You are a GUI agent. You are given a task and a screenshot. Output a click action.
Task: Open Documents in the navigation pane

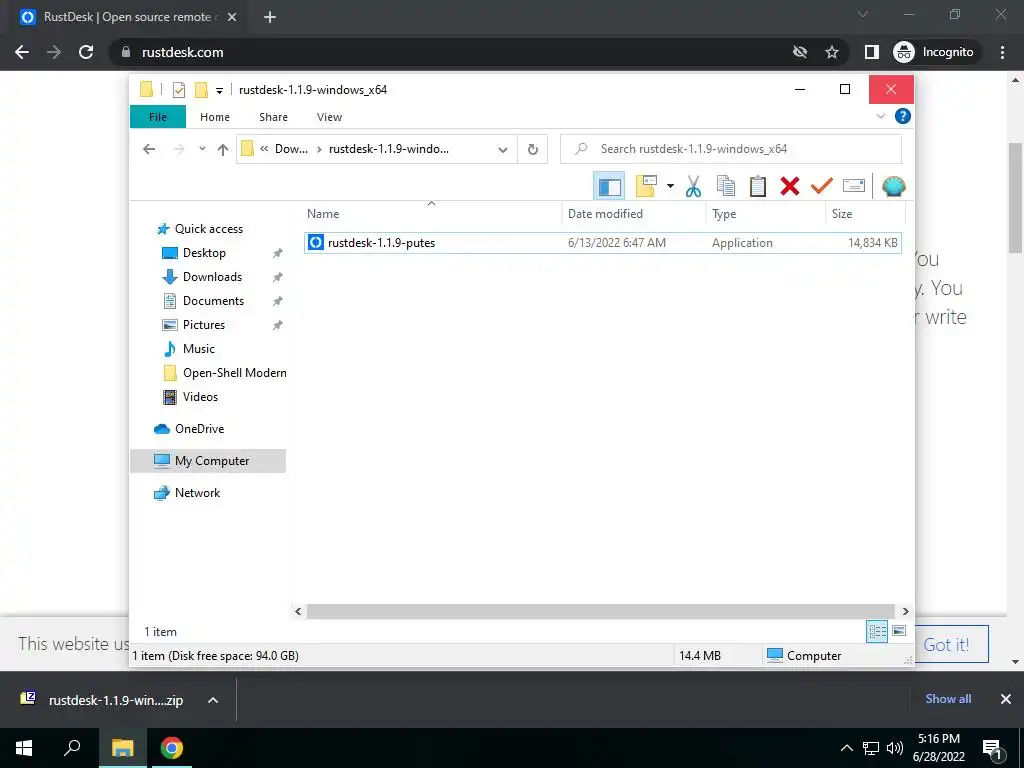tap(213, 301)
